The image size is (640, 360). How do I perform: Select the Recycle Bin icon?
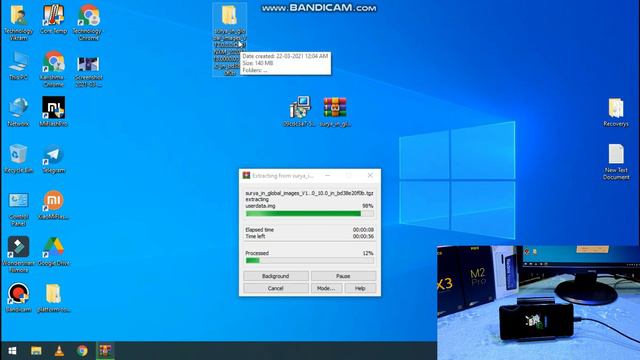tap(18, 158)
